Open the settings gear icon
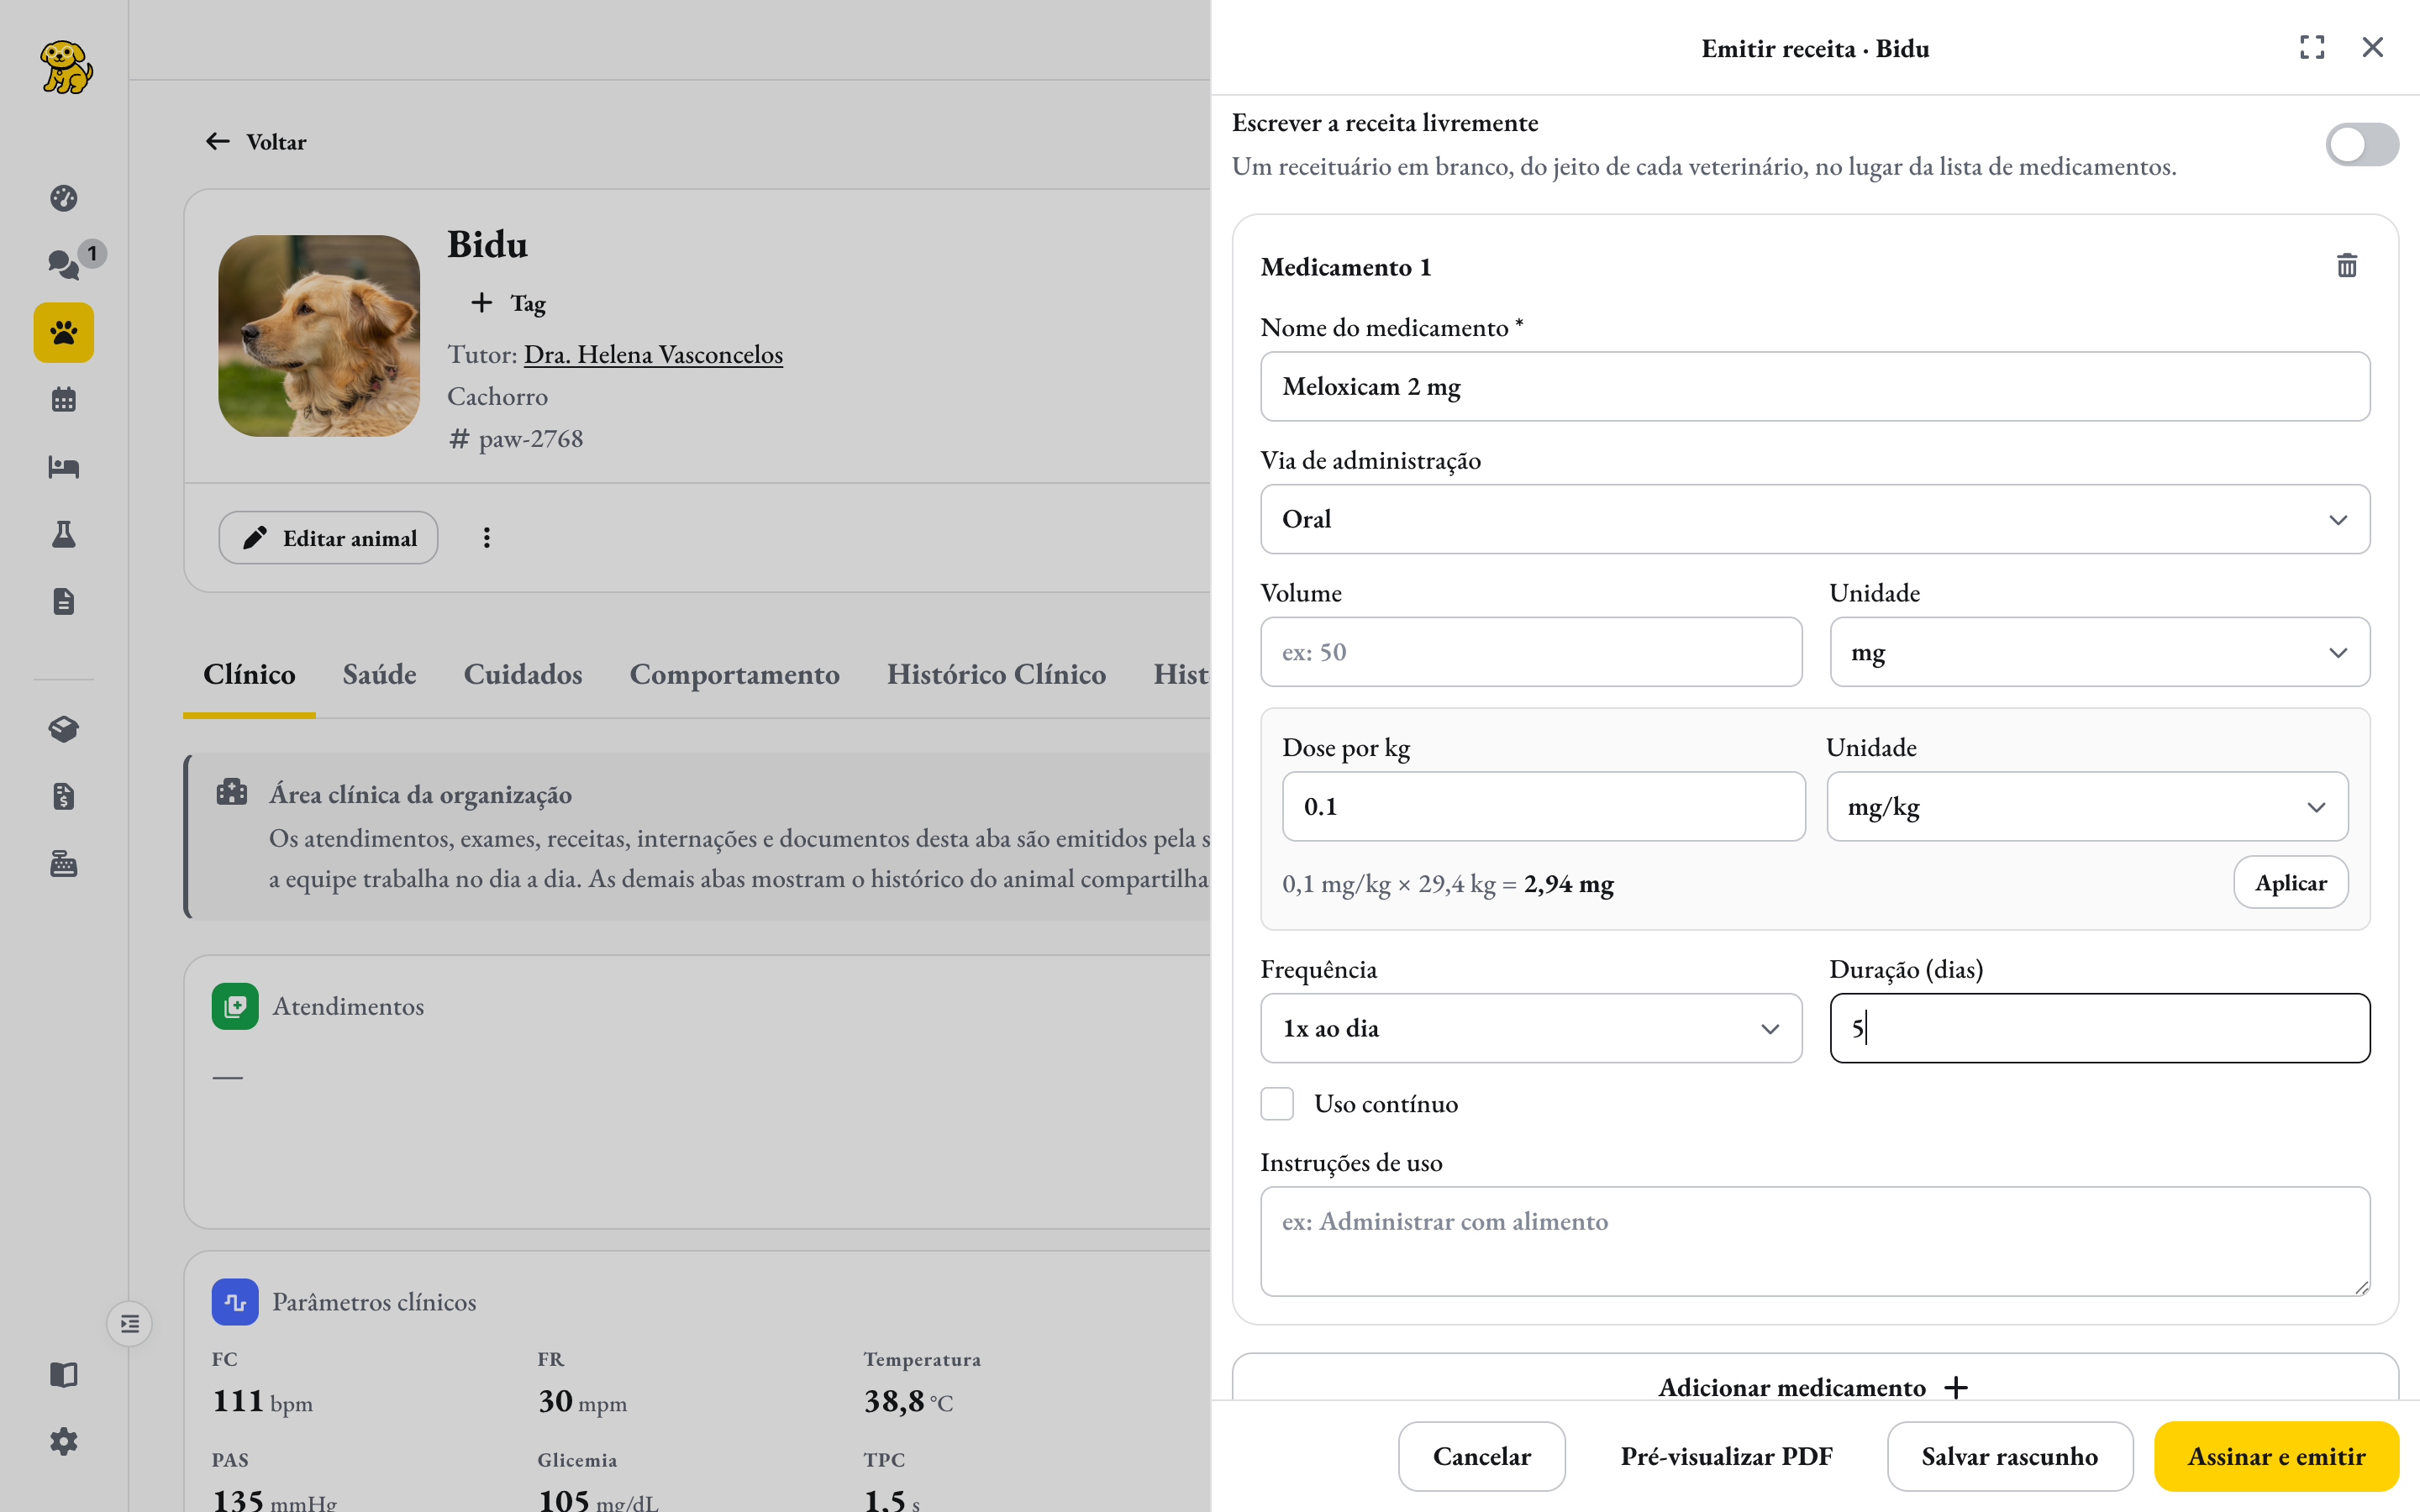 [64, 1441]
